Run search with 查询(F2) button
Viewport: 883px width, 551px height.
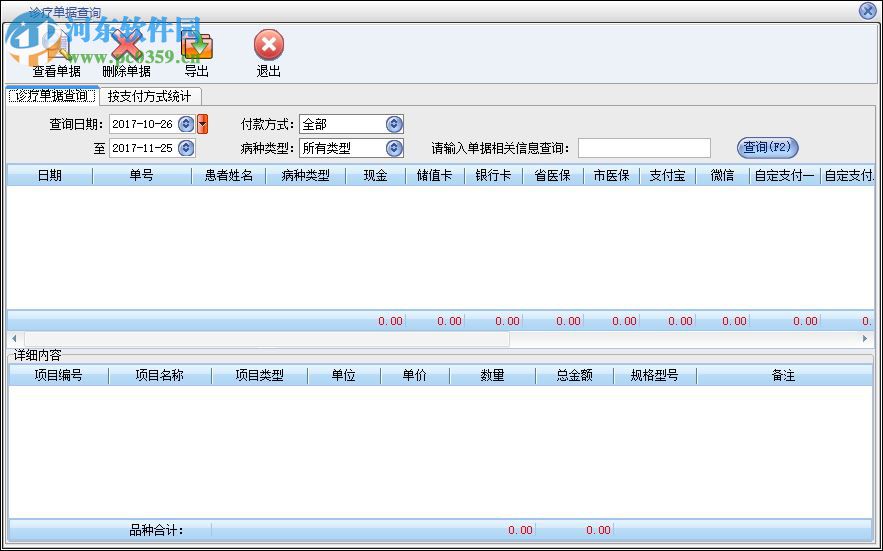(x=768, y=148)
